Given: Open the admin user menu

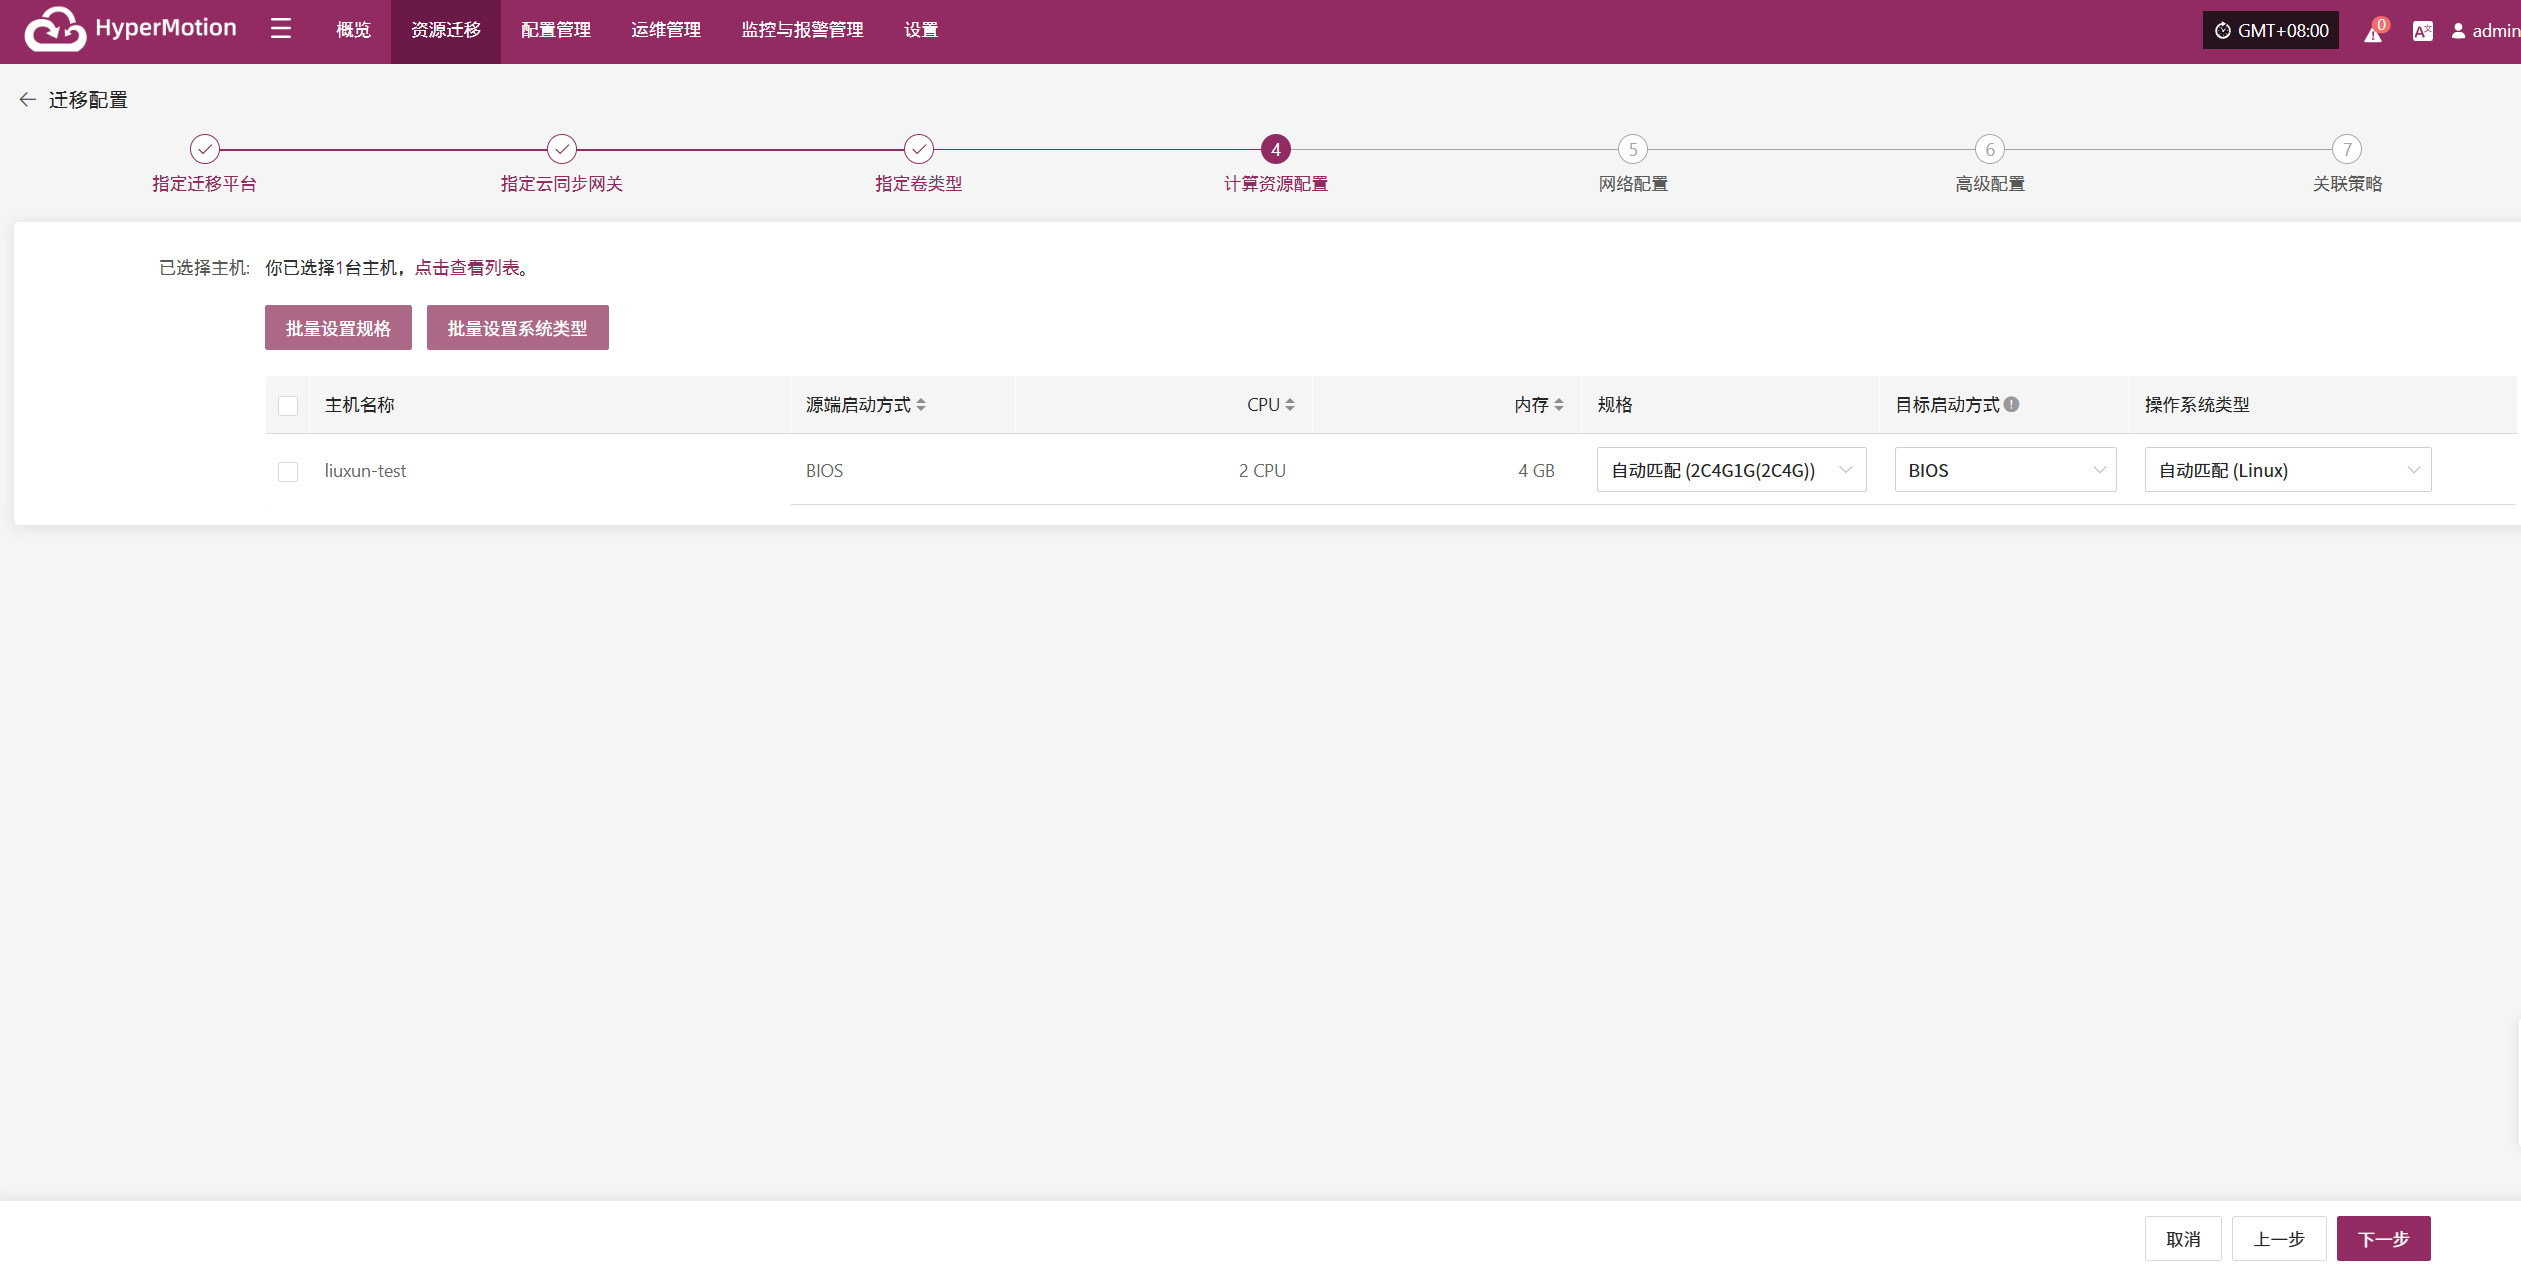Looking at the screenshot, I should [2485, 31].
